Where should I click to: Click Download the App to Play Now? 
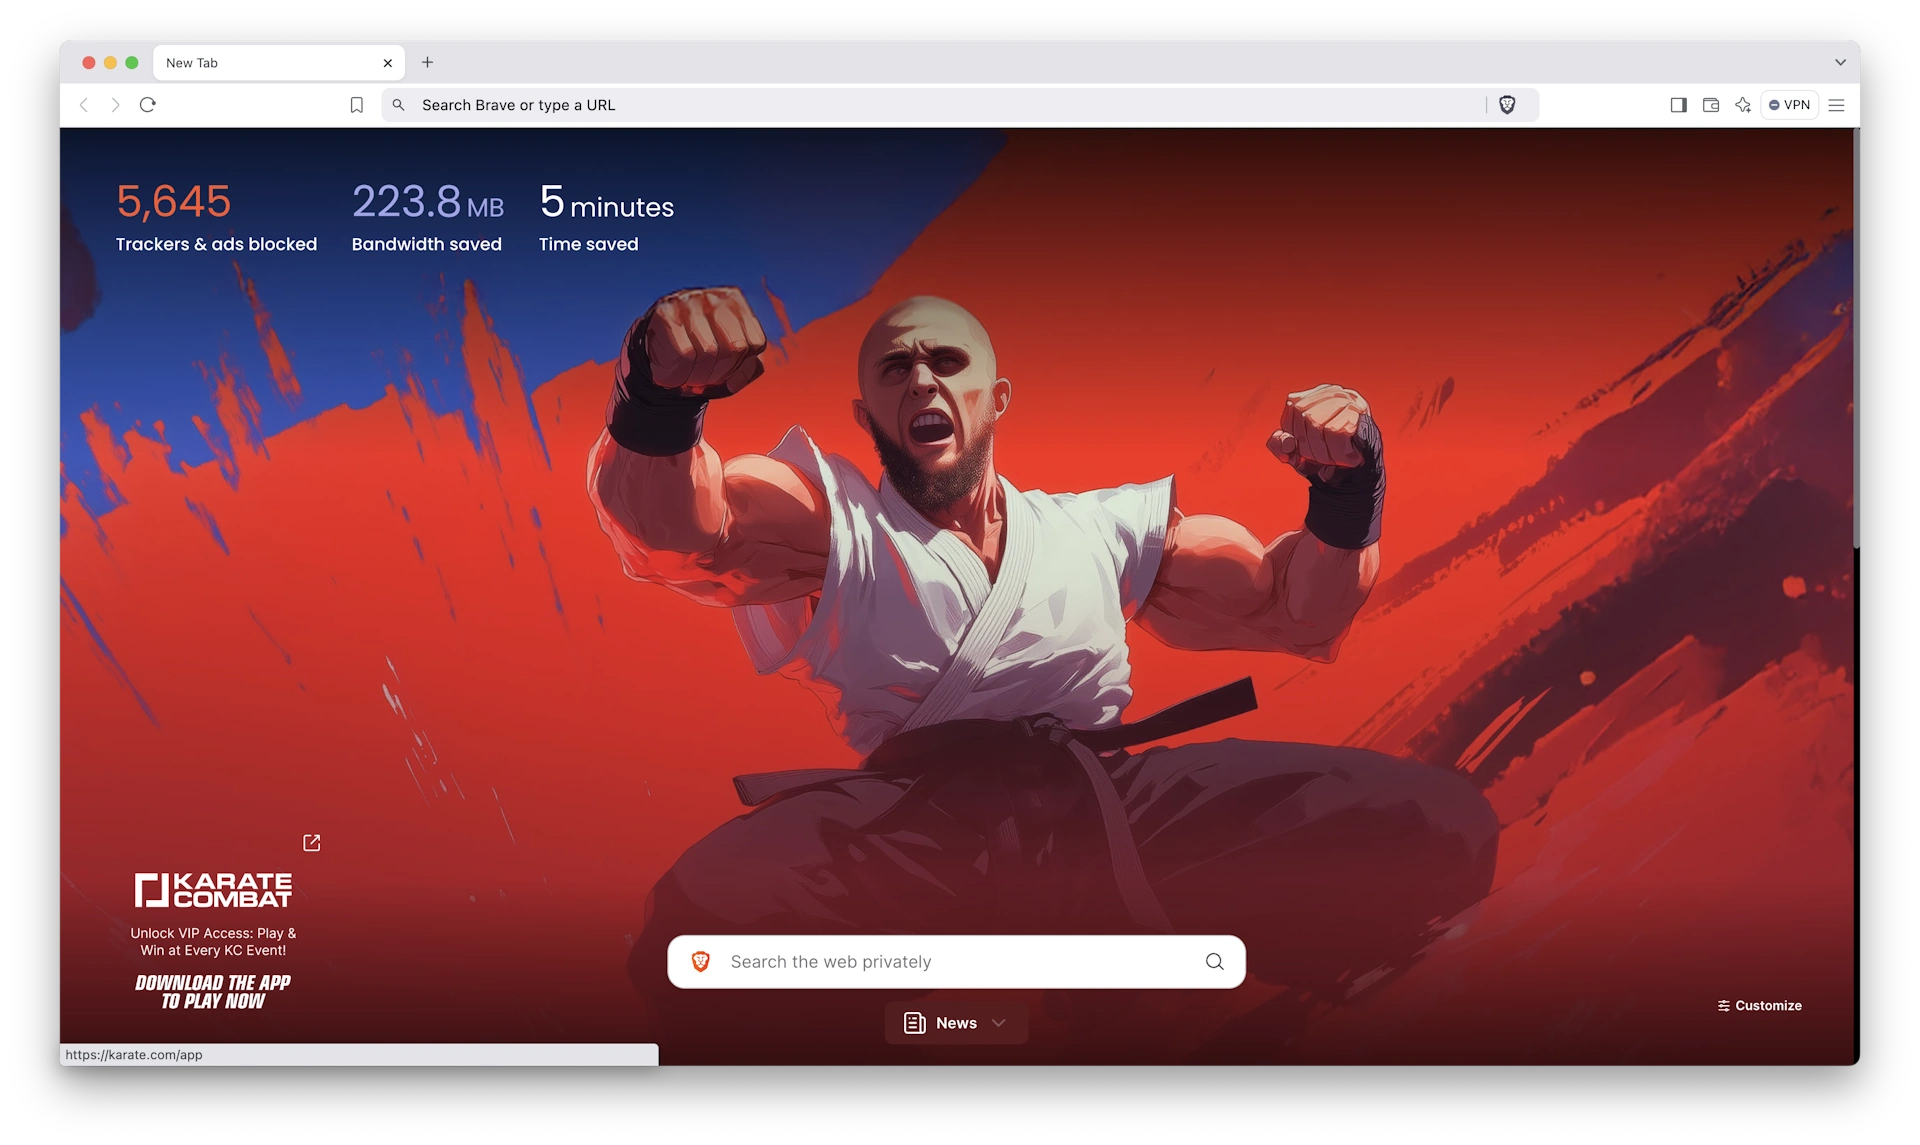(212, 990)
